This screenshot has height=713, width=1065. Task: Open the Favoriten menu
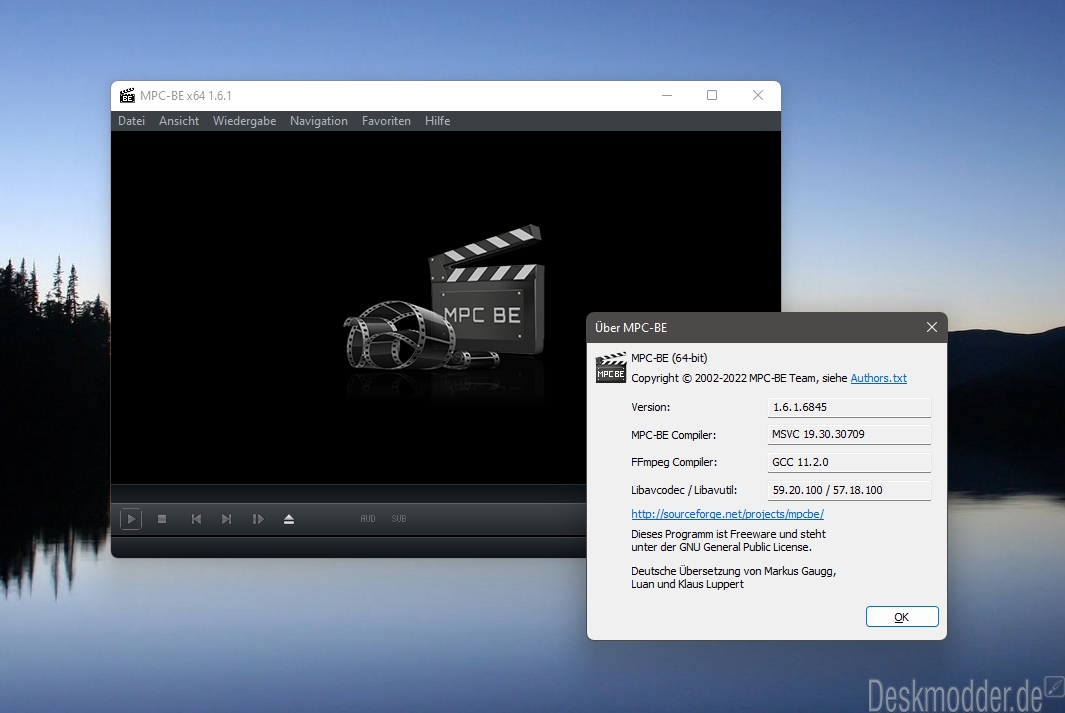point(386,121)
